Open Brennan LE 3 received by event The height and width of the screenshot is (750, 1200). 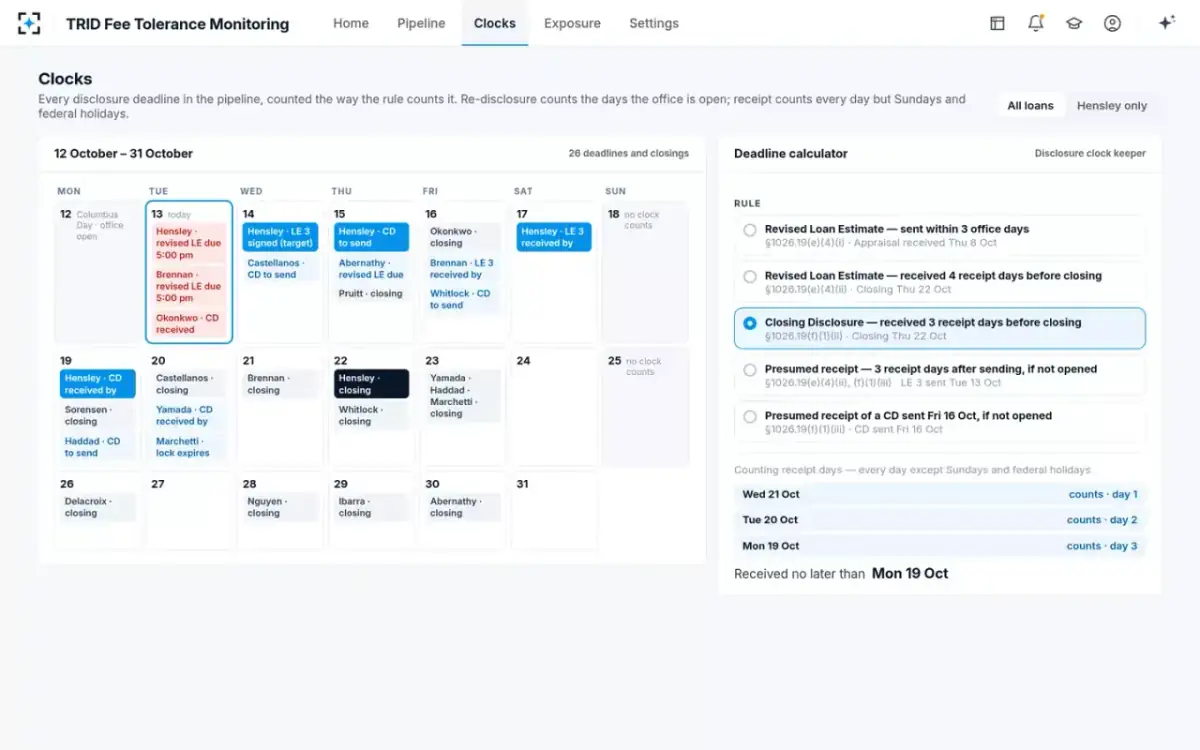[x=463, y=268]
